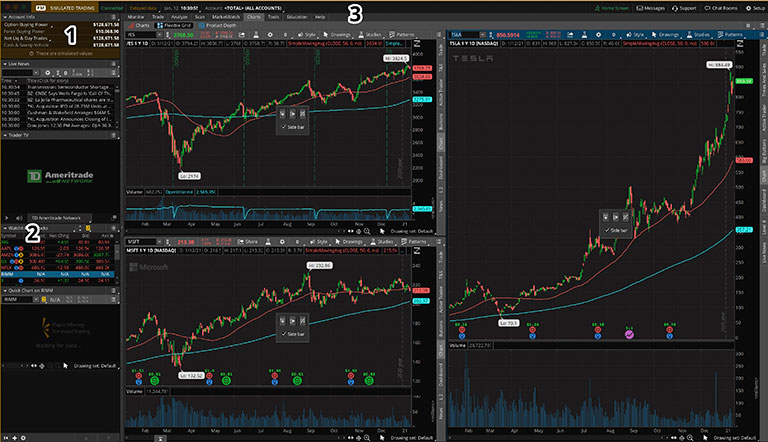Toggle Side bar checkbox on TSLA chart
768x442 pixels.
(607, 230)
